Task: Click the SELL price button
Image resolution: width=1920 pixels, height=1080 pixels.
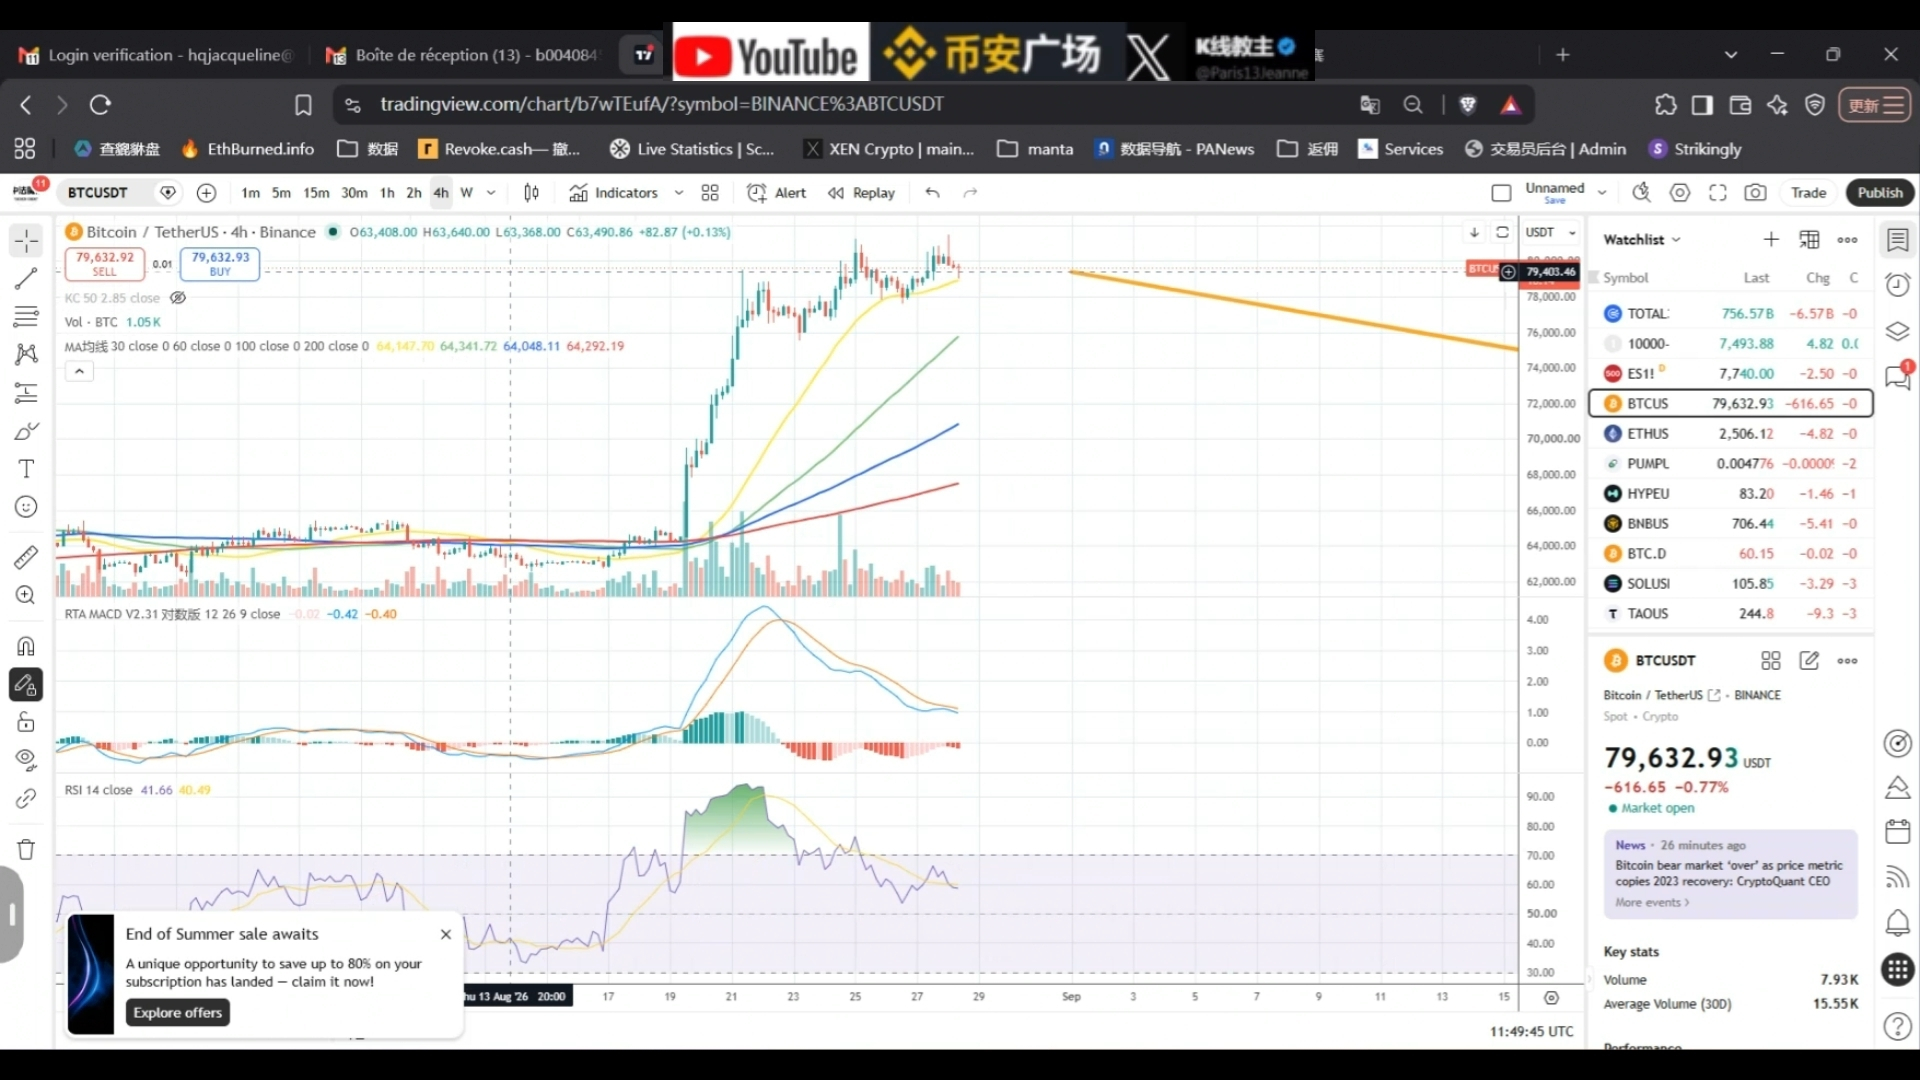Action: click(105, 264)
